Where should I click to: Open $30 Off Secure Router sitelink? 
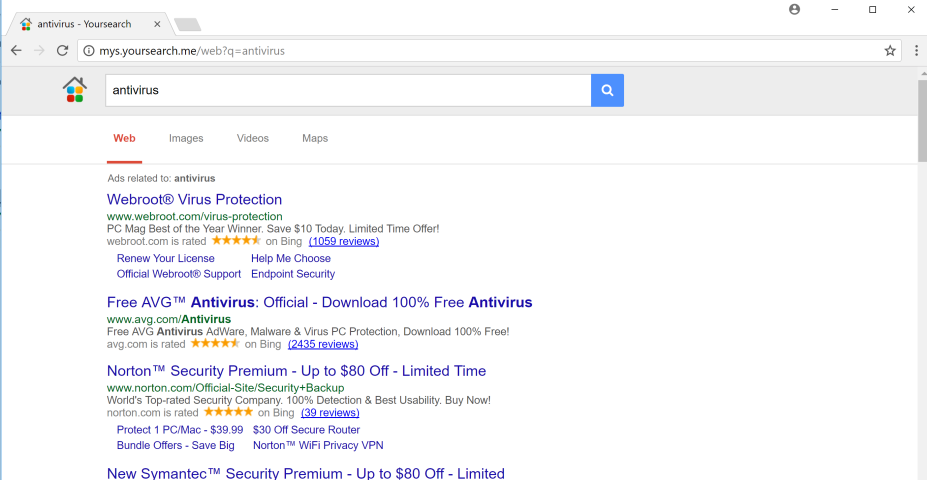coord(306,430)
